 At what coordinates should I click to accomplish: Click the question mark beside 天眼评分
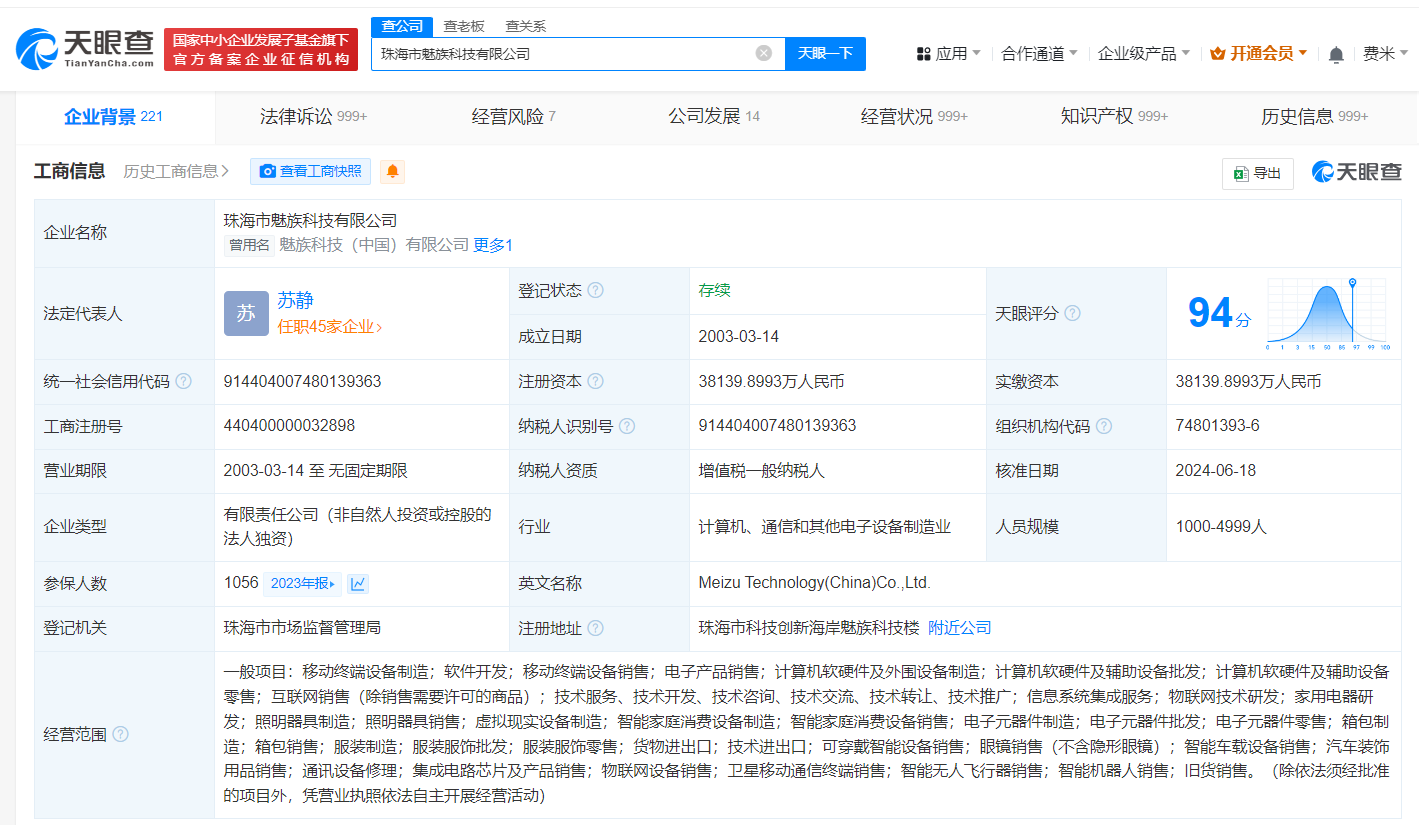point(1072,313)
